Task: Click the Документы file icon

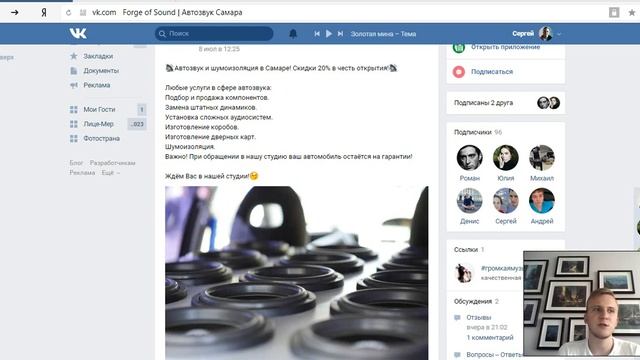Action: click(x=73, y=71)
